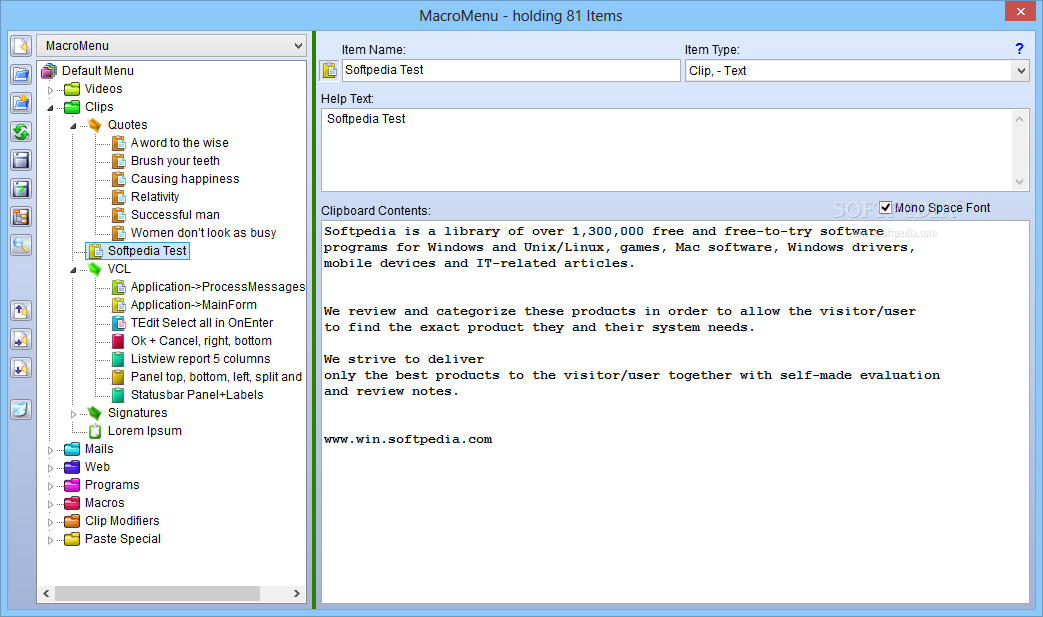Click the green refresh arrows icon

pos(21,132)
